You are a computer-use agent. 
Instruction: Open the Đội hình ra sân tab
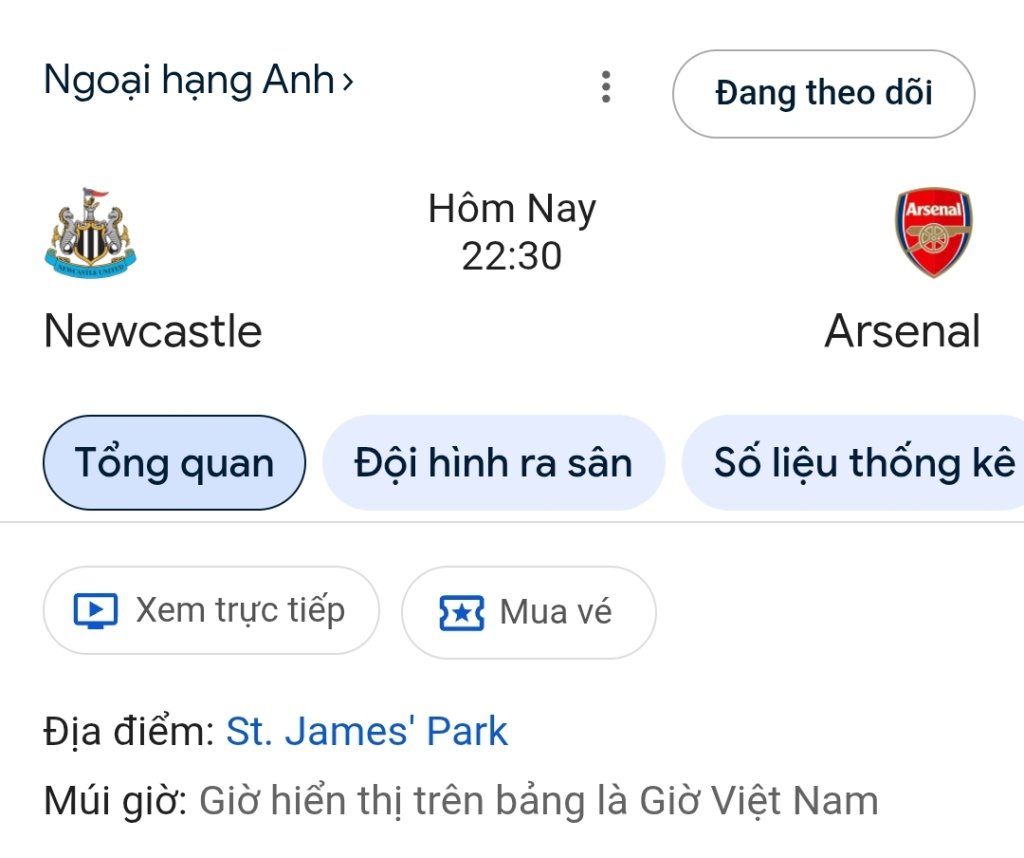[493, 463]
